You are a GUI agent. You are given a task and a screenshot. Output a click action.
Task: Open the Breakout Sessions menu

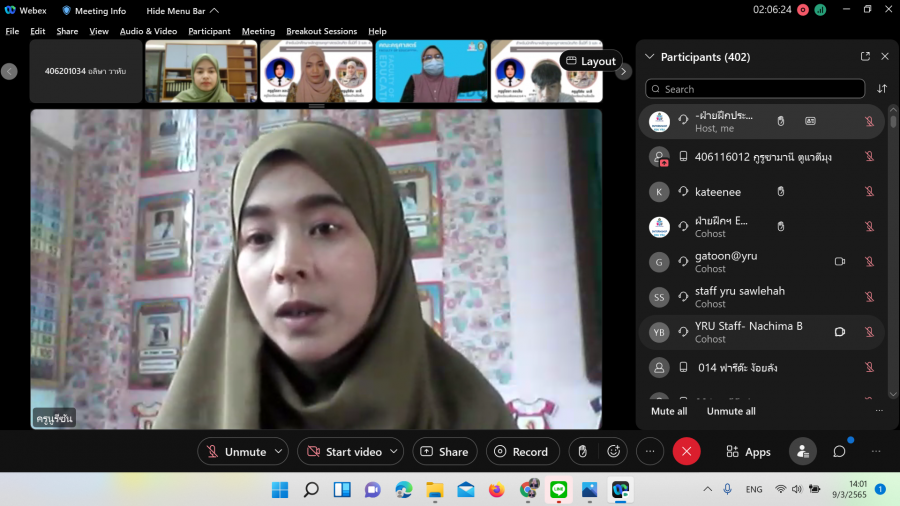(321, 31)
